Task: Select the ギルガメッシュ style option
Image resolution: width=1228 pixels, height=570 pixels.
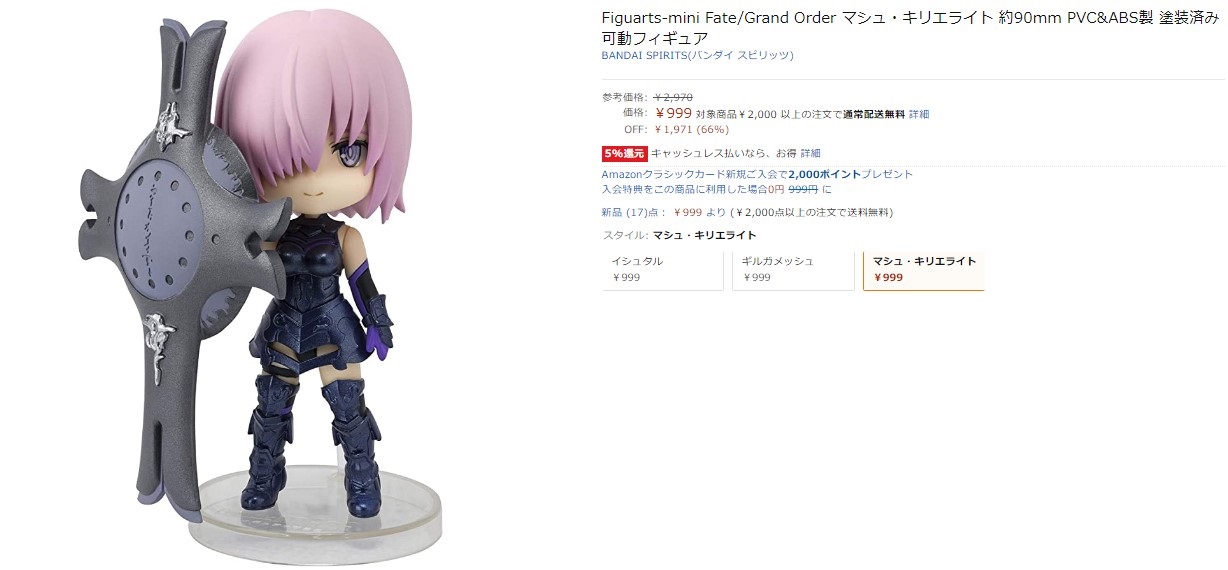Action: [x=792, y=270]
